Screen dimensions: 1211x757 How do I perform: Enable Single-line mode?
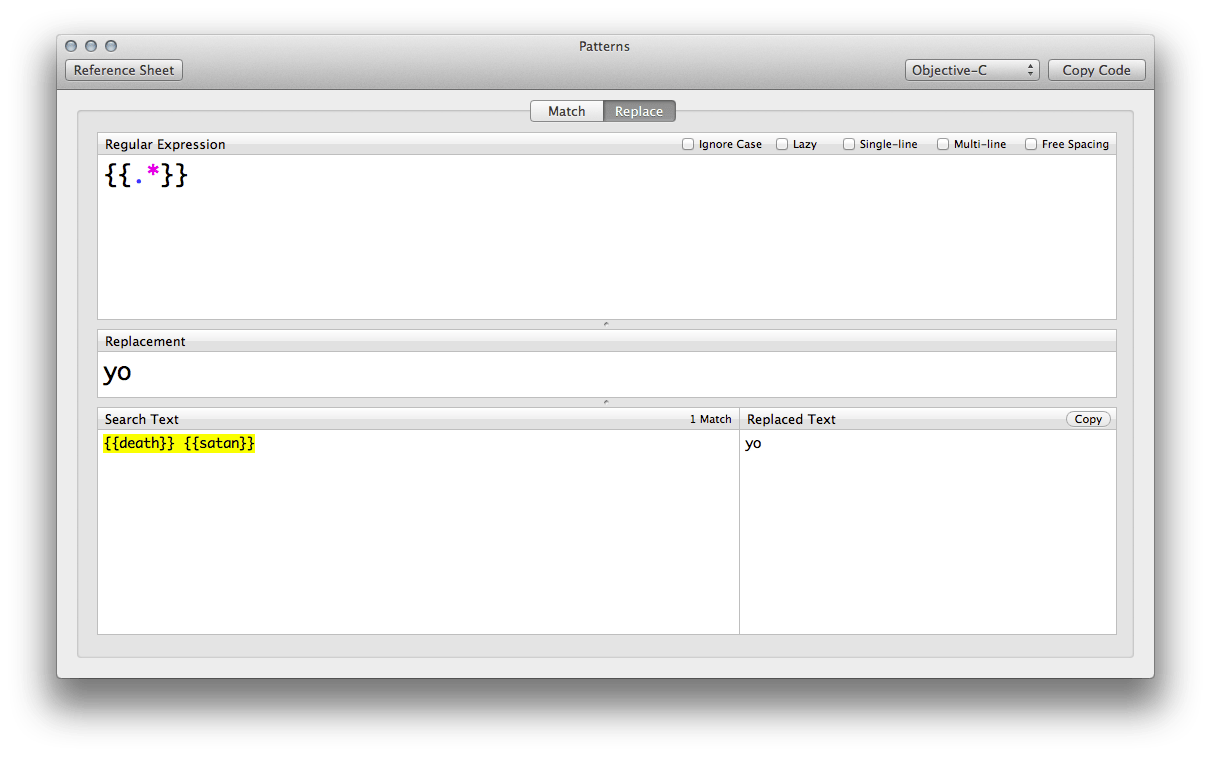[849, 144]
